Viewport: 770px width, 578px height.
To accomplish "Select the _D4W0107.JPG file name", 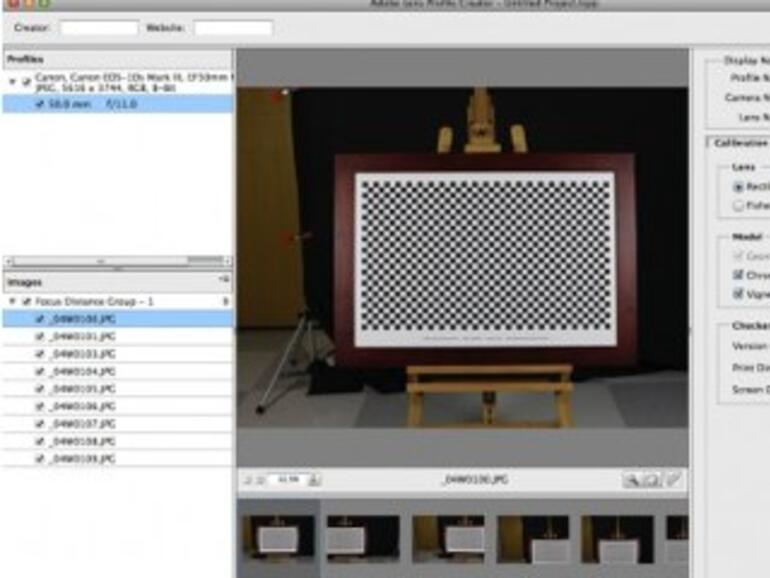I will 82,424.
